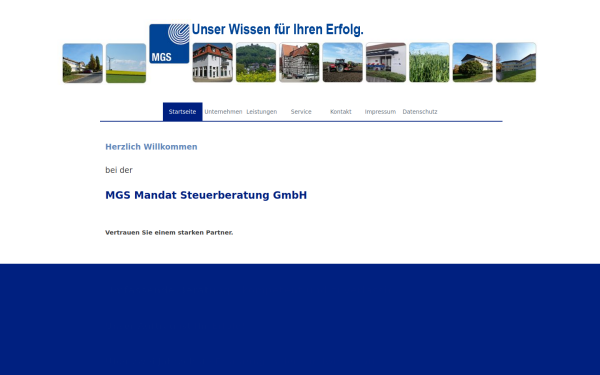Click the slogan 'Unser Wissen für Ihren Erfolg.'
This screenshot has height=375, width=600.
point(277,29)
